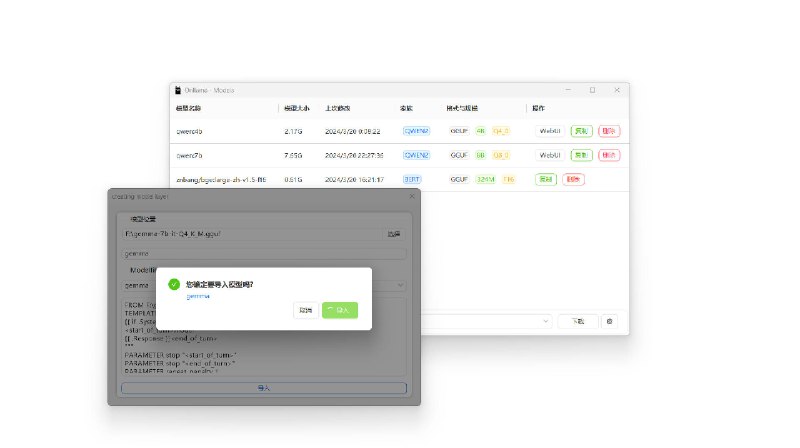Image resolution: width=800 pixels, height=448 pixels.
Task: Click the green checkmark icon in the confirmation dialog
Action: pyautogui.click(x=174, y=285)
